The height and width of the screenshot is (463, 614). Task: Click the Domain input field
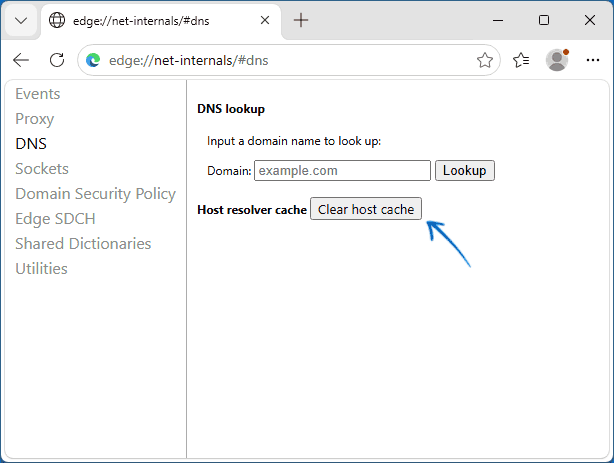(x=342, y=170)
